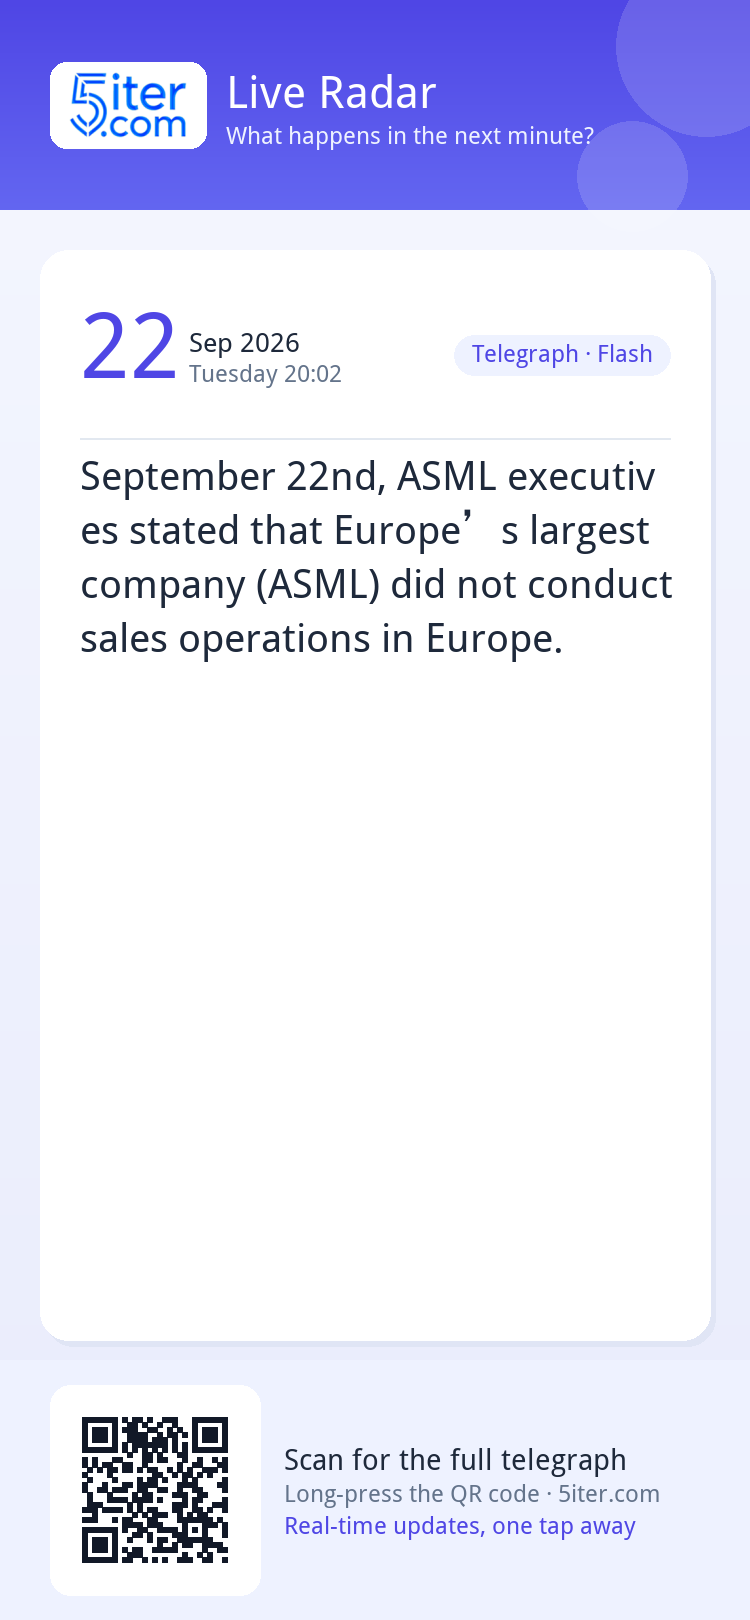Open the Live Radar title
Viewport: 750px width, 1620px height.
point(331,93)
